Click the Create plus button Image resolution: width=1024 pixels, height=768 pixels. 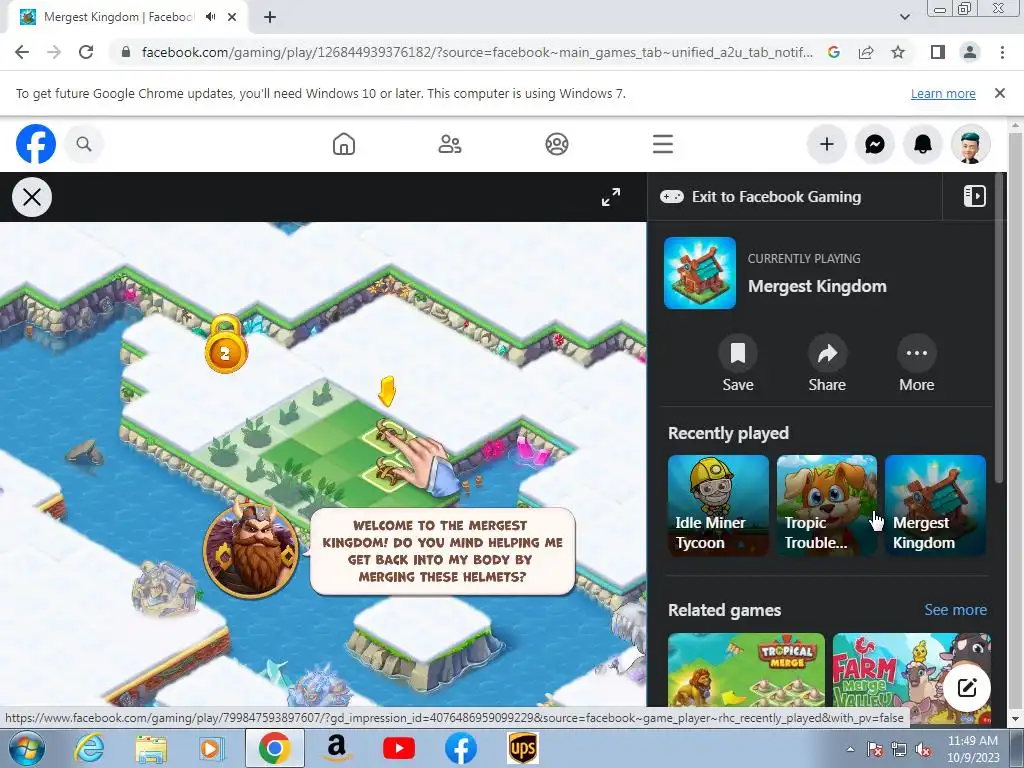point(827,144)
